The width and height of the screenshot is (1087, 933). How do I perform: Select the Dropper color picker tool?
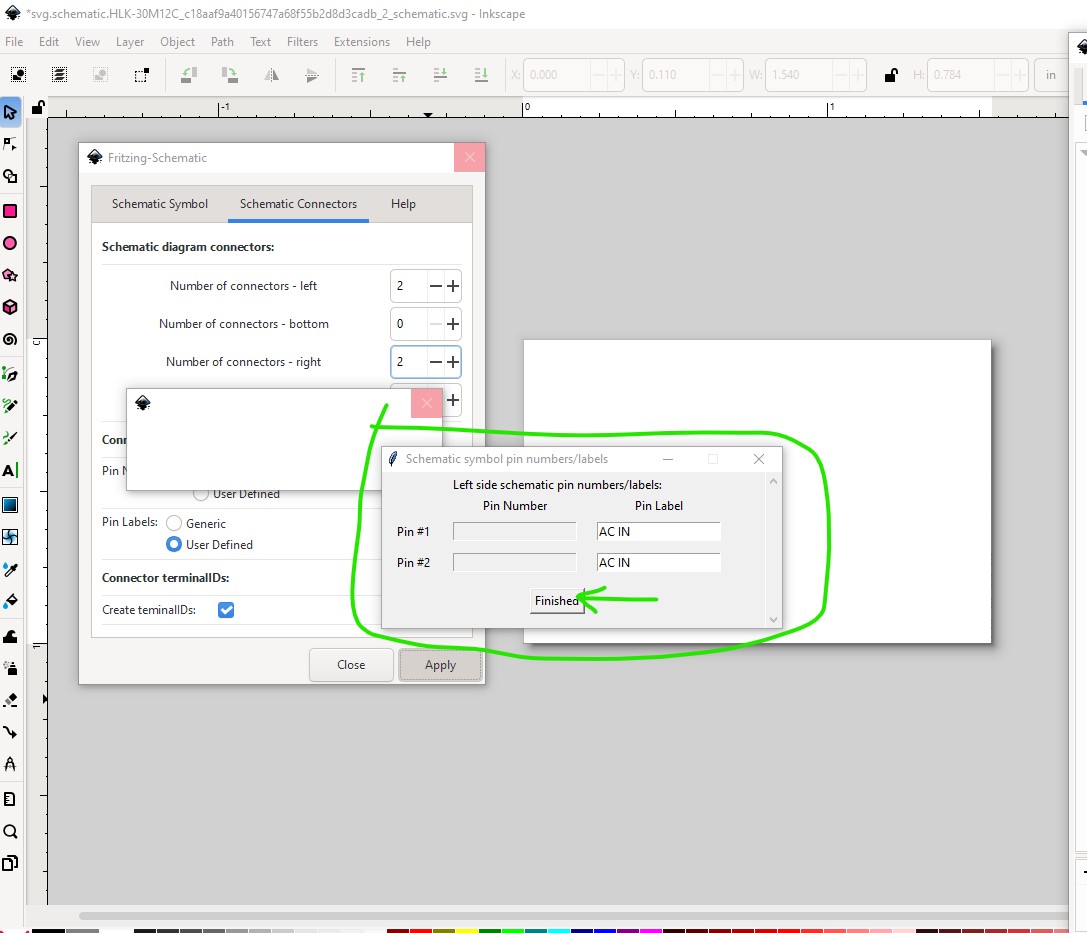pos(10,570)
